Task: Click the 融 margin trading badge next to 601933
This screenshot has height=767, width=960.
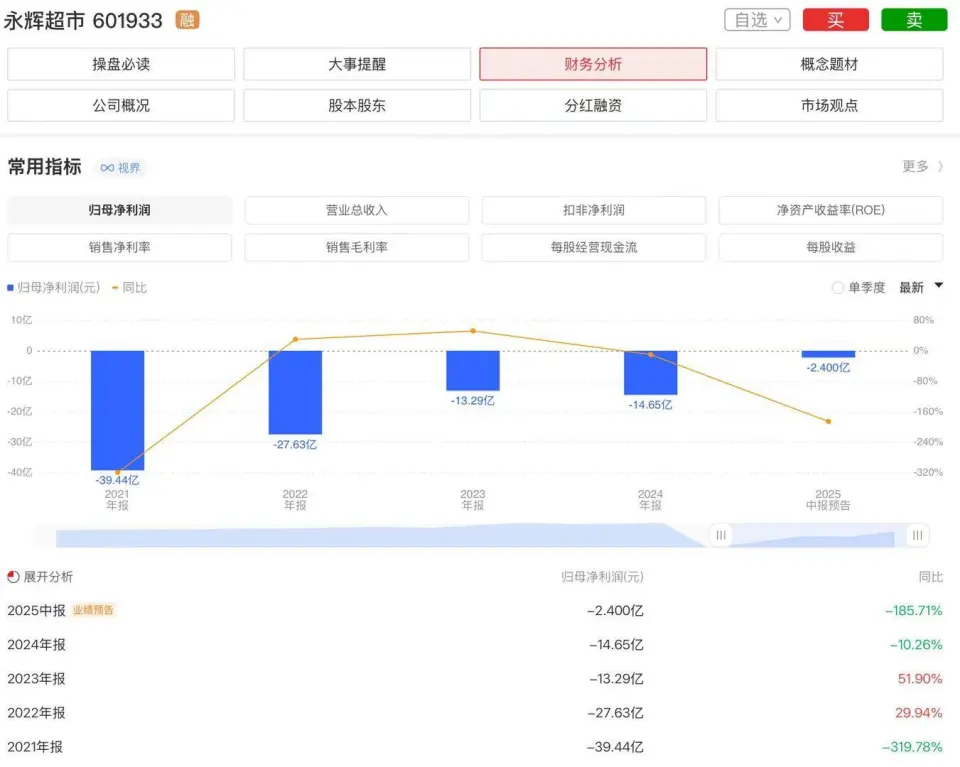Action: coord(186,20)
